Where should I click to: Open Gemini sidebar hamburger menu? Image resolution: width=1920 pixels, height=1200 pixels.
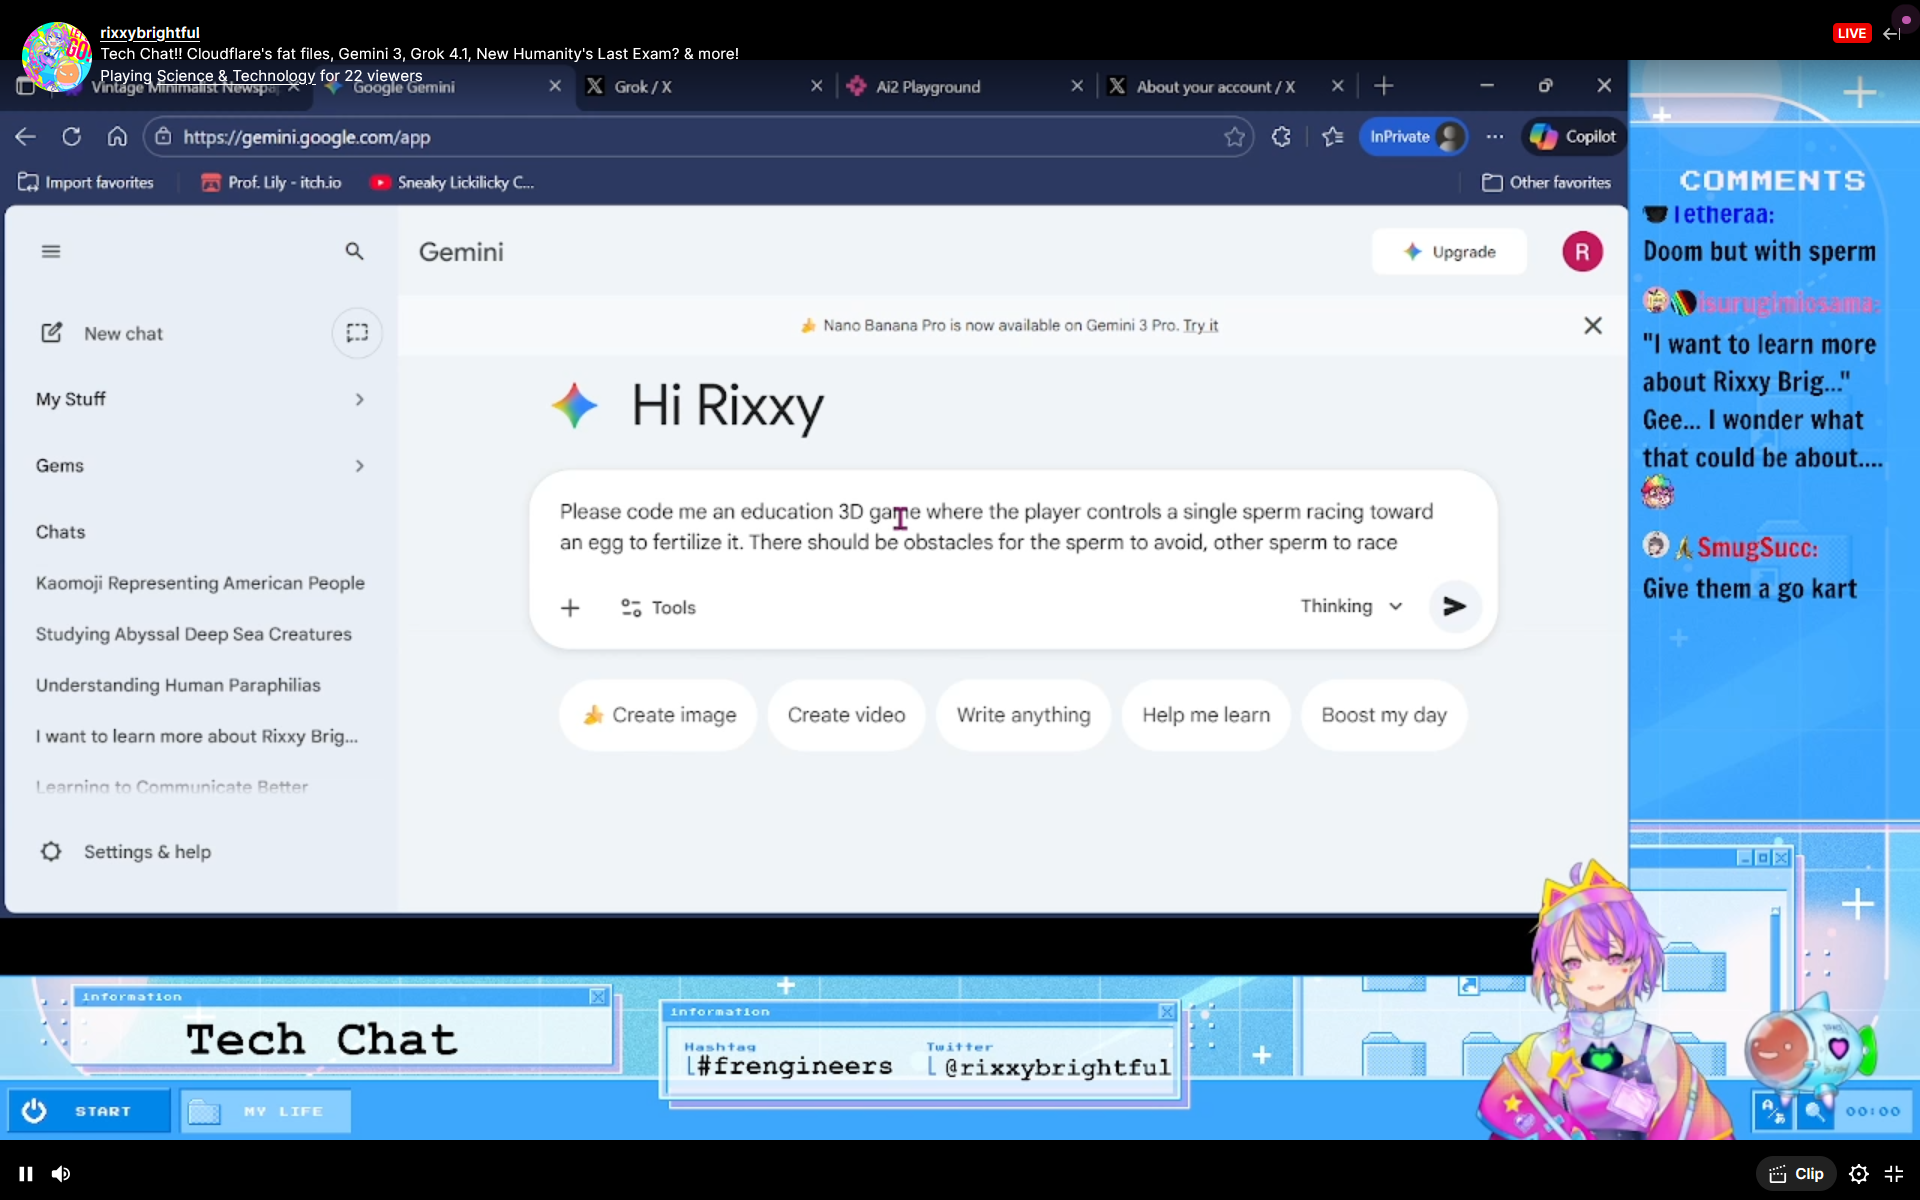51,251
